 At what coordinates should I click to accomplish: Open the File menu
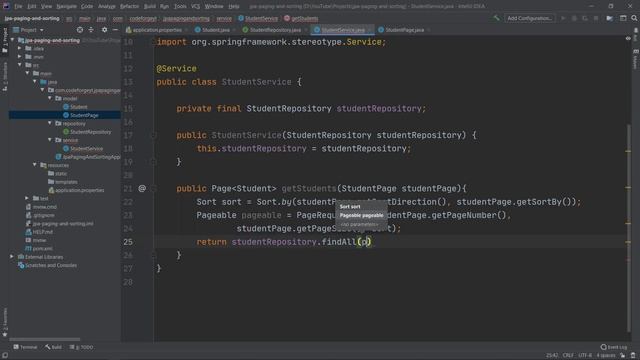click(x=18, y=6)
